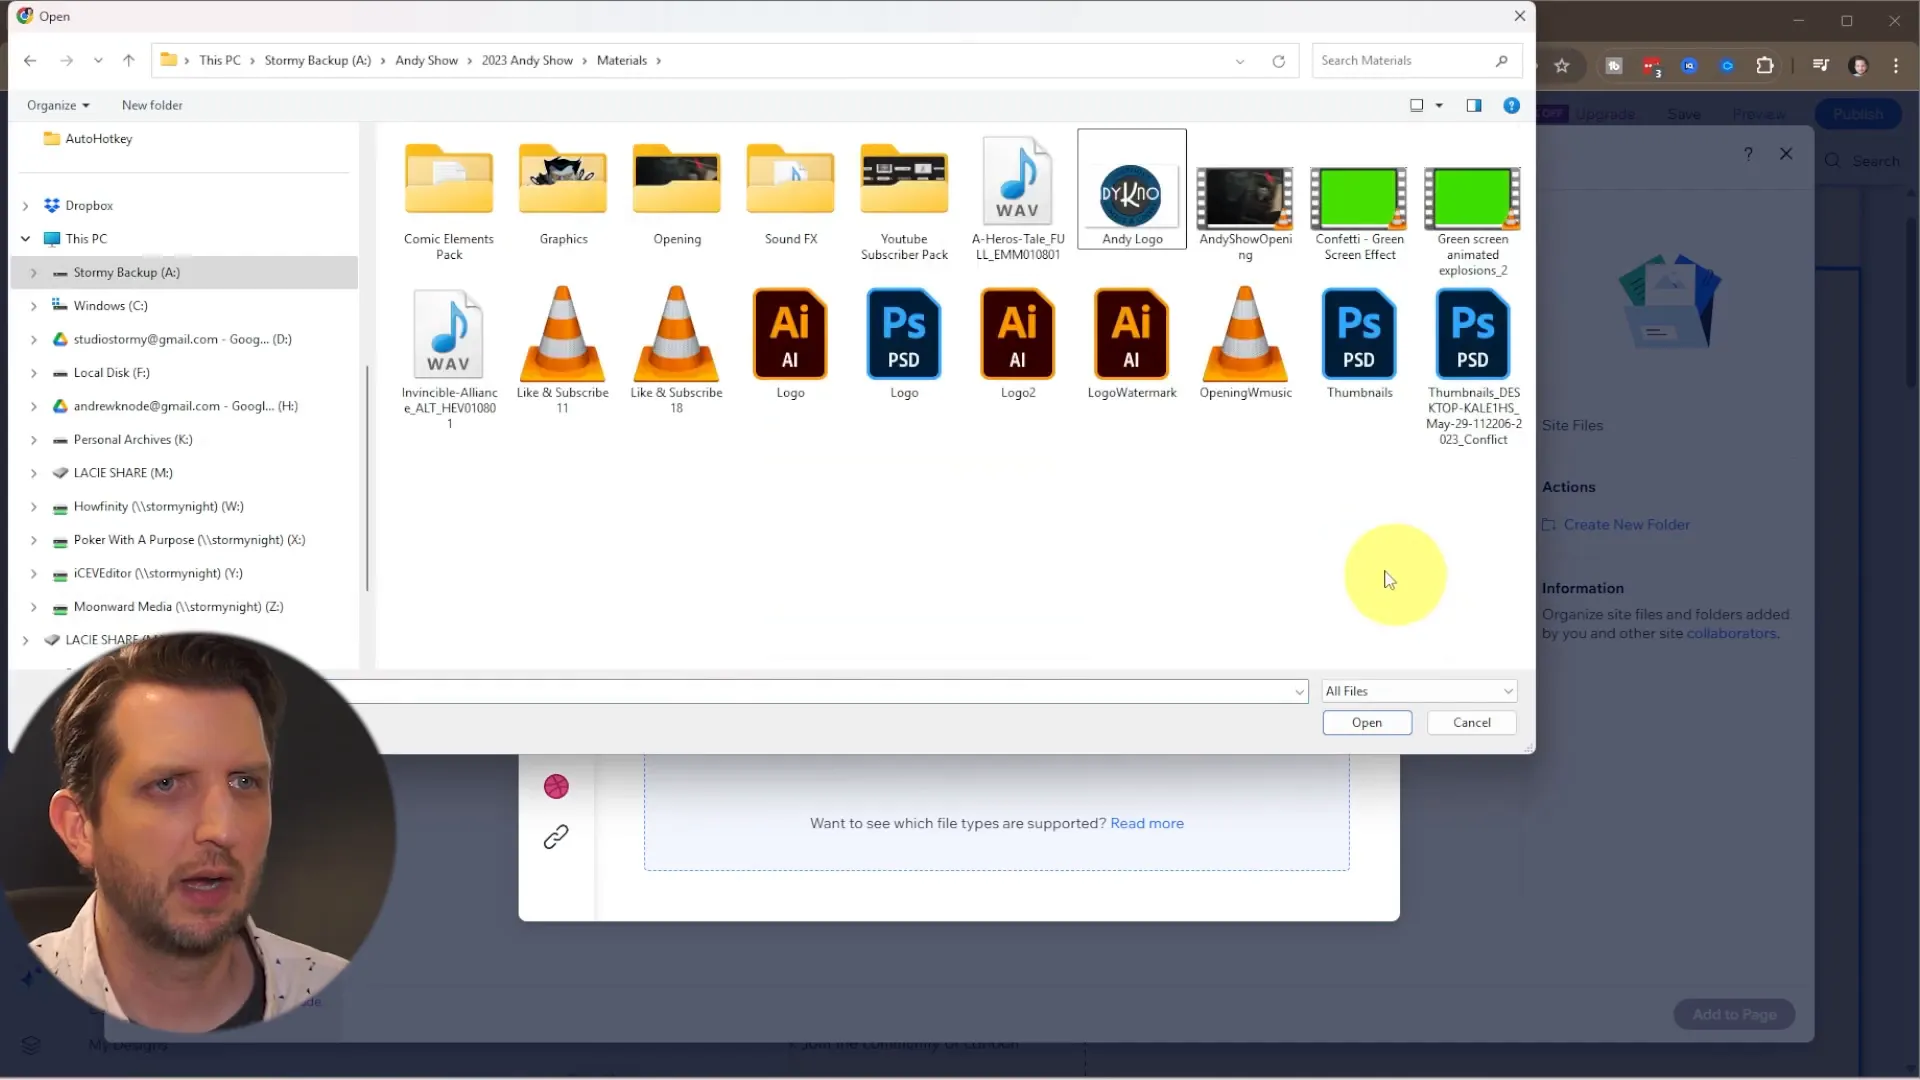Screen dimensions: 1920x1080
Task: Click the search icon in the site files panel
Action: click(x=1832, y=160)
